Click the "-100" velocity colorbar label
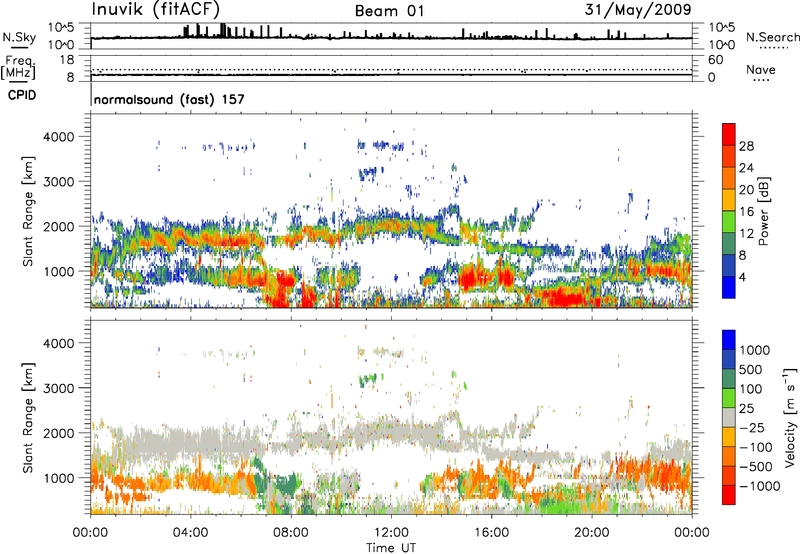The image size is (800, 554). [756, 447]
